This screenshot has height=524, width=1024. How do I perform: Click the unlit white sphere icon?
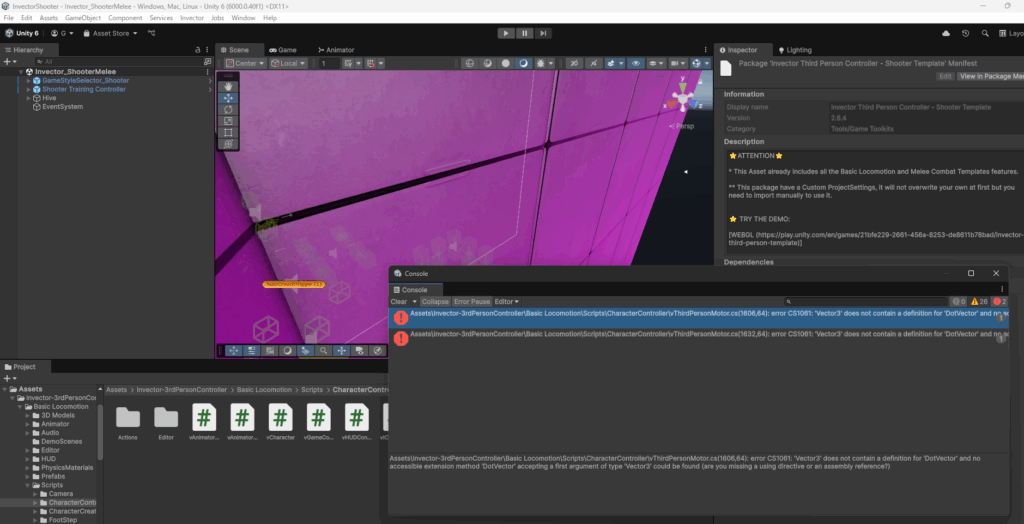(505, 63)
